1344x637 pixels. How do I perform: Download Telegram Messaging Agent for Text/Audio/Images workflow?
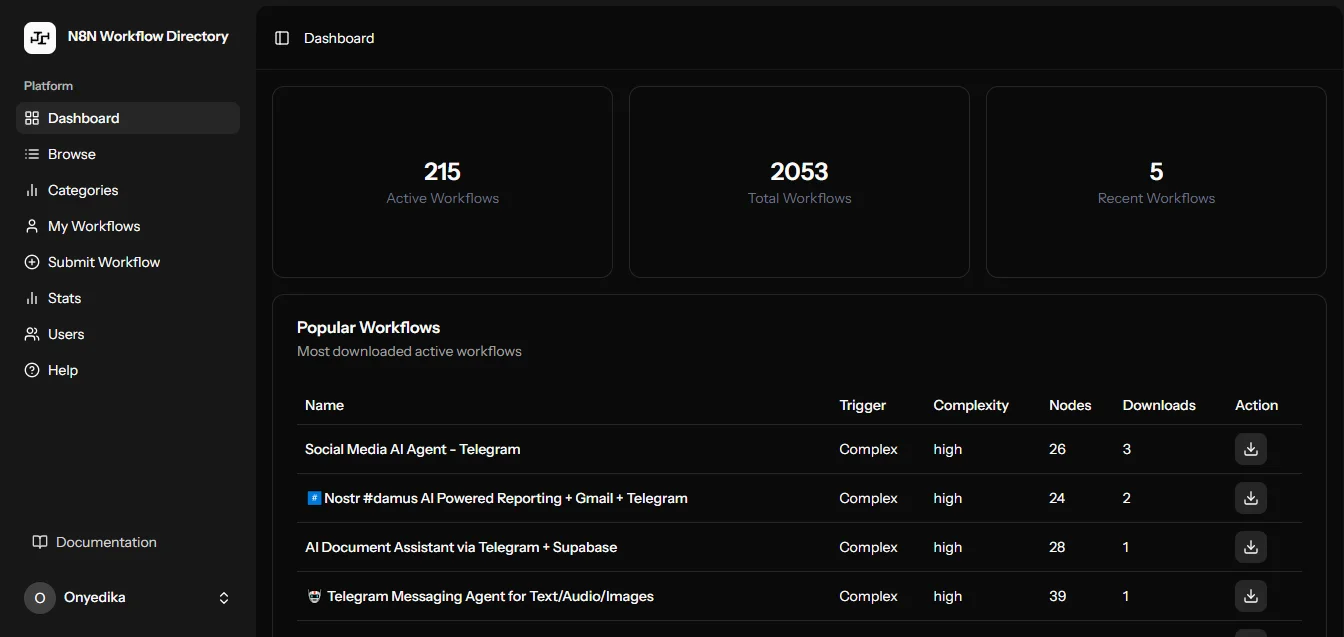pyautogui.click(x=1250, y=596)
